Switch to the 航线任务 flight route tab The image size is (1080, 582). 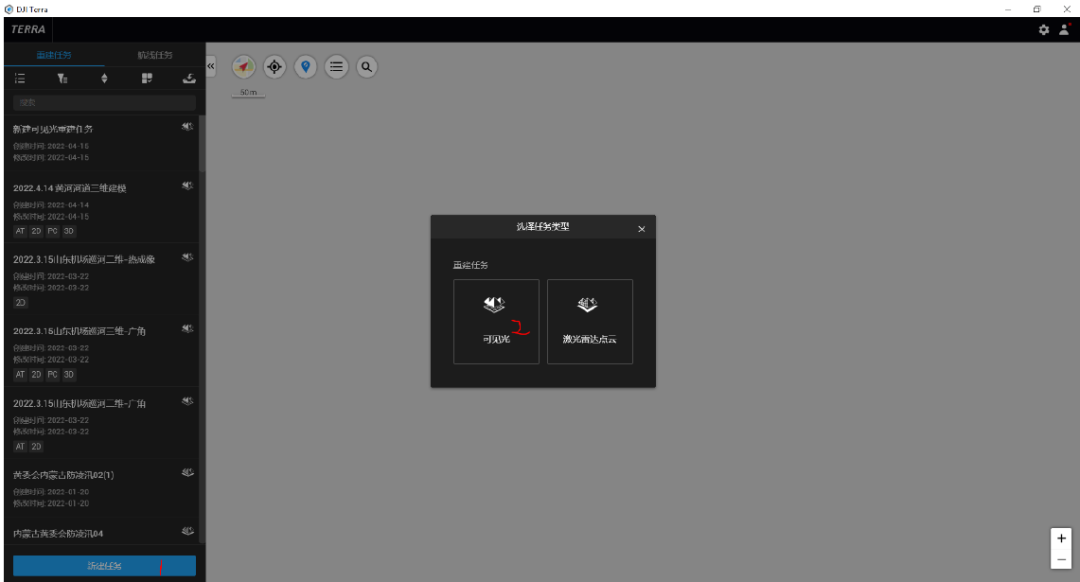point(154,55)
